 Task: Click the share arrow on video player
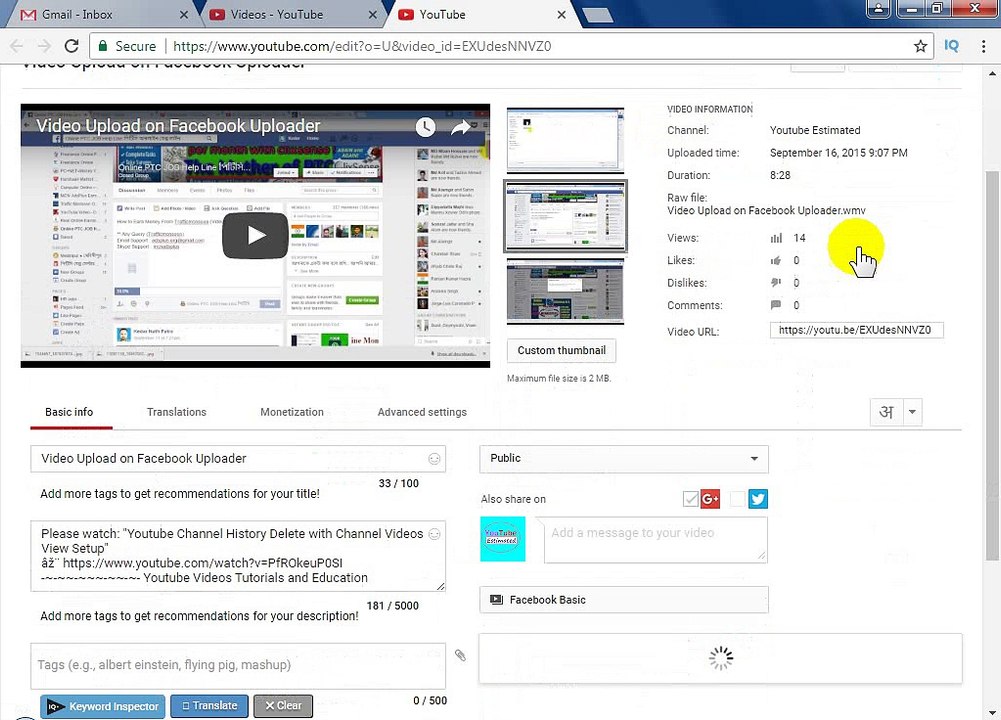[x=460, y=128]
